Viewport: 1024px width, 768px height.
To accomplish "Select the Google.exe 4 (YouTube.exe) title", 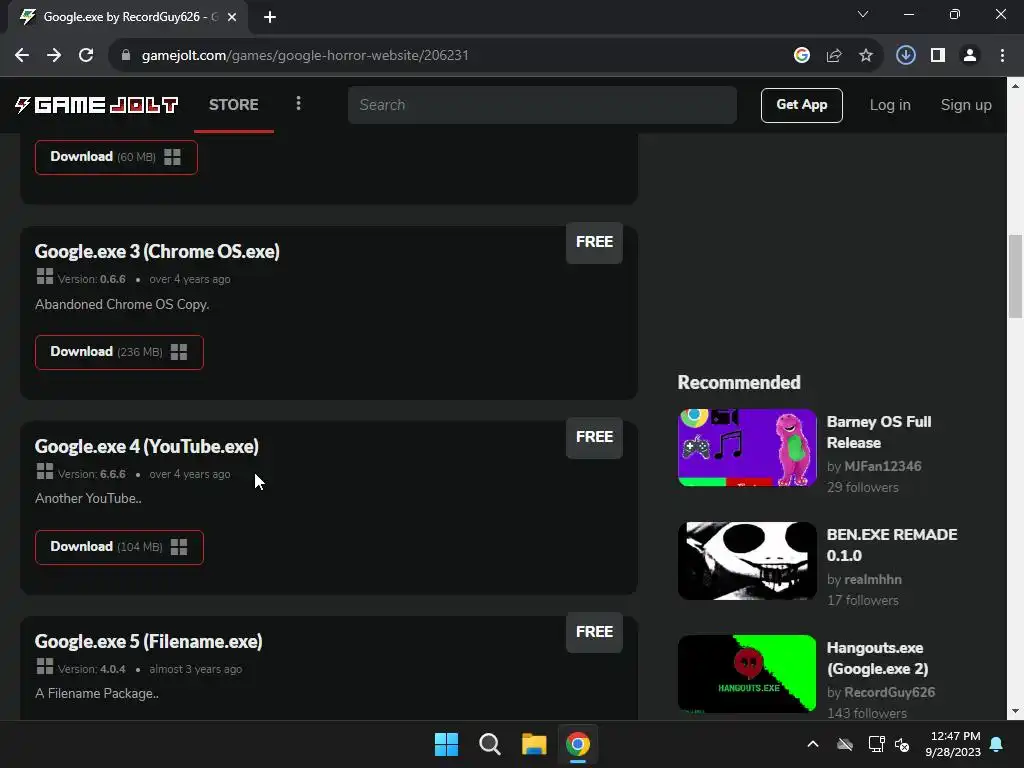I will pyautogui.click(x=147, y=447).
